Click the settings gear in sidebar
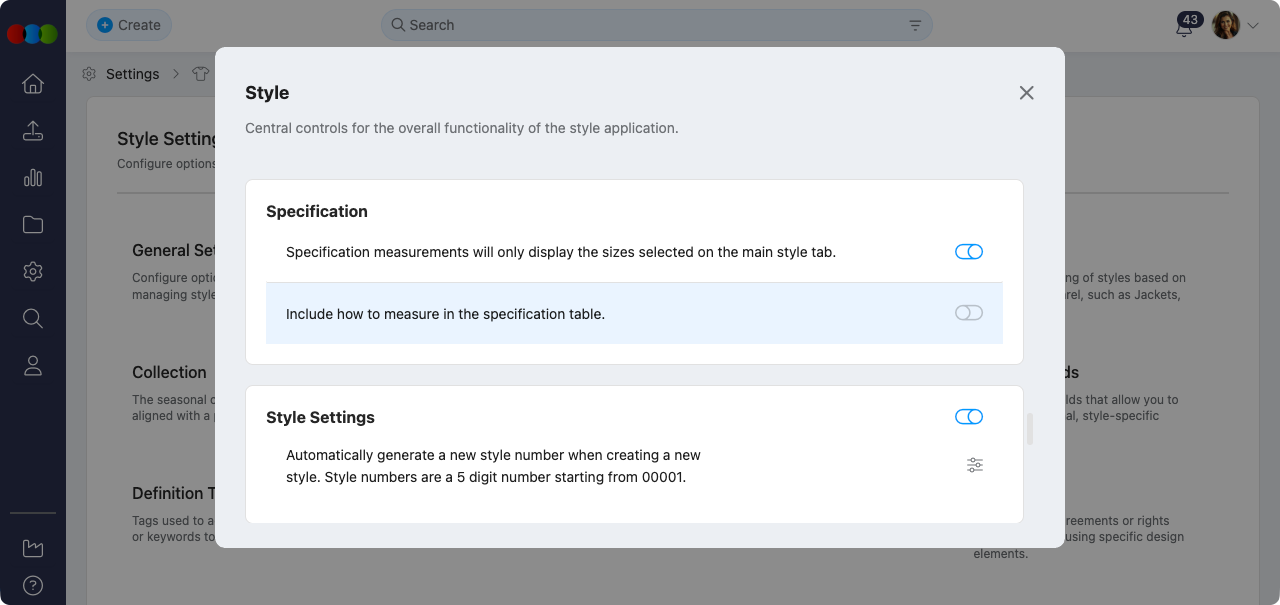Viewport: 1280px width, 605px height. tap(33, 272)
